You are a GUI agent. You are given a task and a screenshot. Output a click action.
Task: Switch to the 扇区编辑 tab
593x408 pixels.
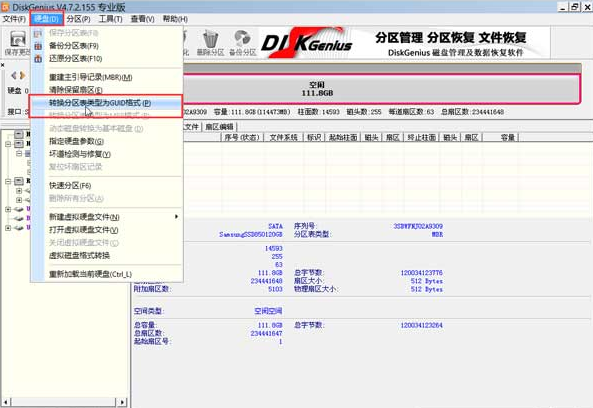pyautogui.click(x=219, y=127)
